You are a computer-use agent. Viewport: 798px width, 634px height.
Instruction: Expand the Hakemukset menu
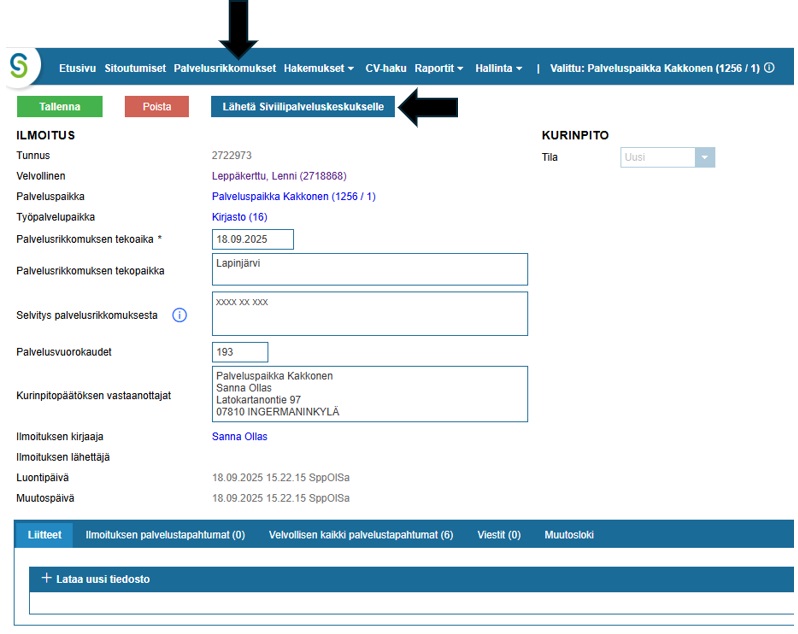click(319, 68)
